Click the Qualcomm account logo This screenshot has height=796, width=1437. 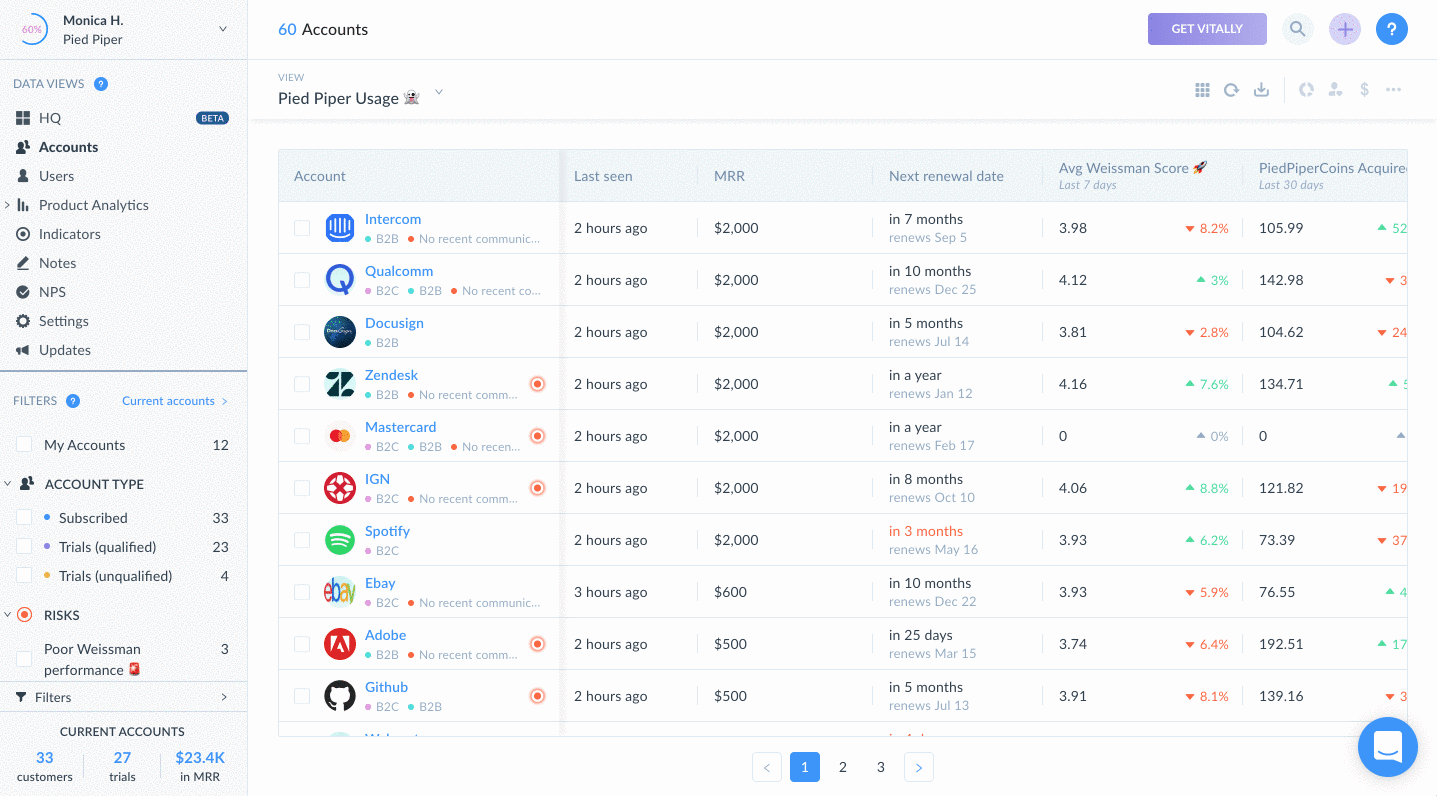340,280
